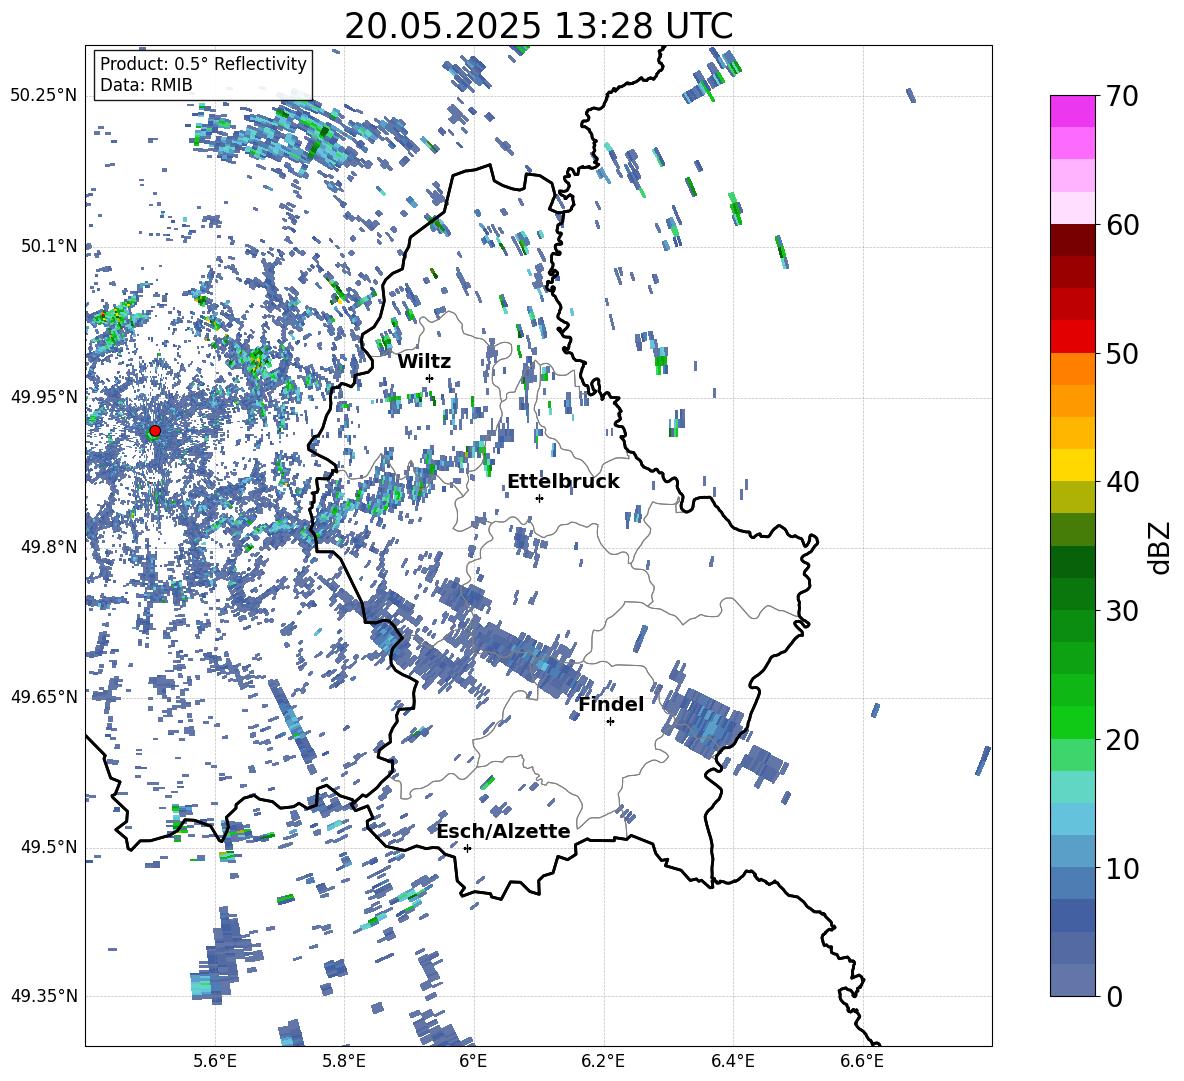
Task: Click the 70 value on colorbar
Action: (x=1122, y=96)
